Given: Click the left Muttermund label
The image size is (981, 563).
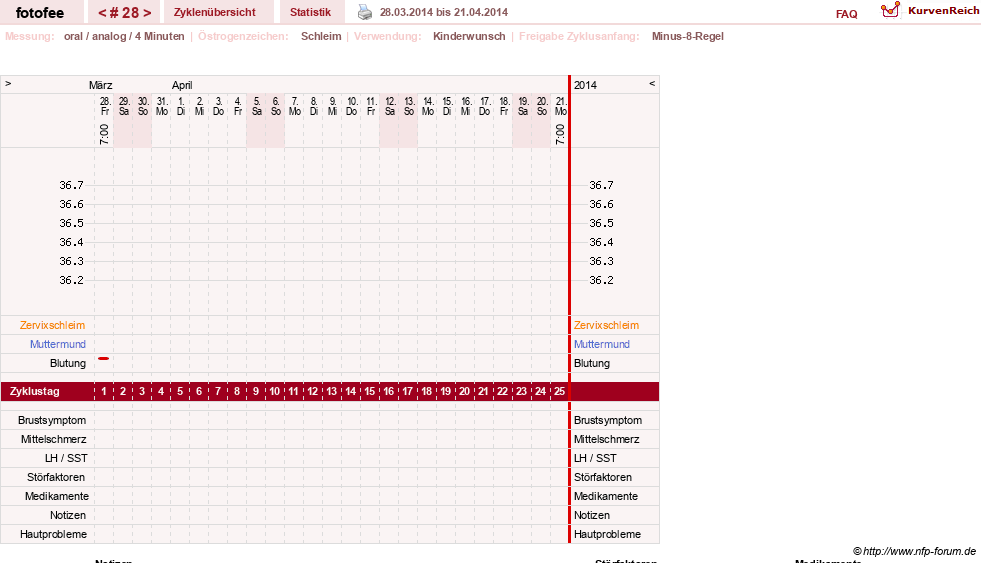Looking at the screenshot, I should 58,344.
